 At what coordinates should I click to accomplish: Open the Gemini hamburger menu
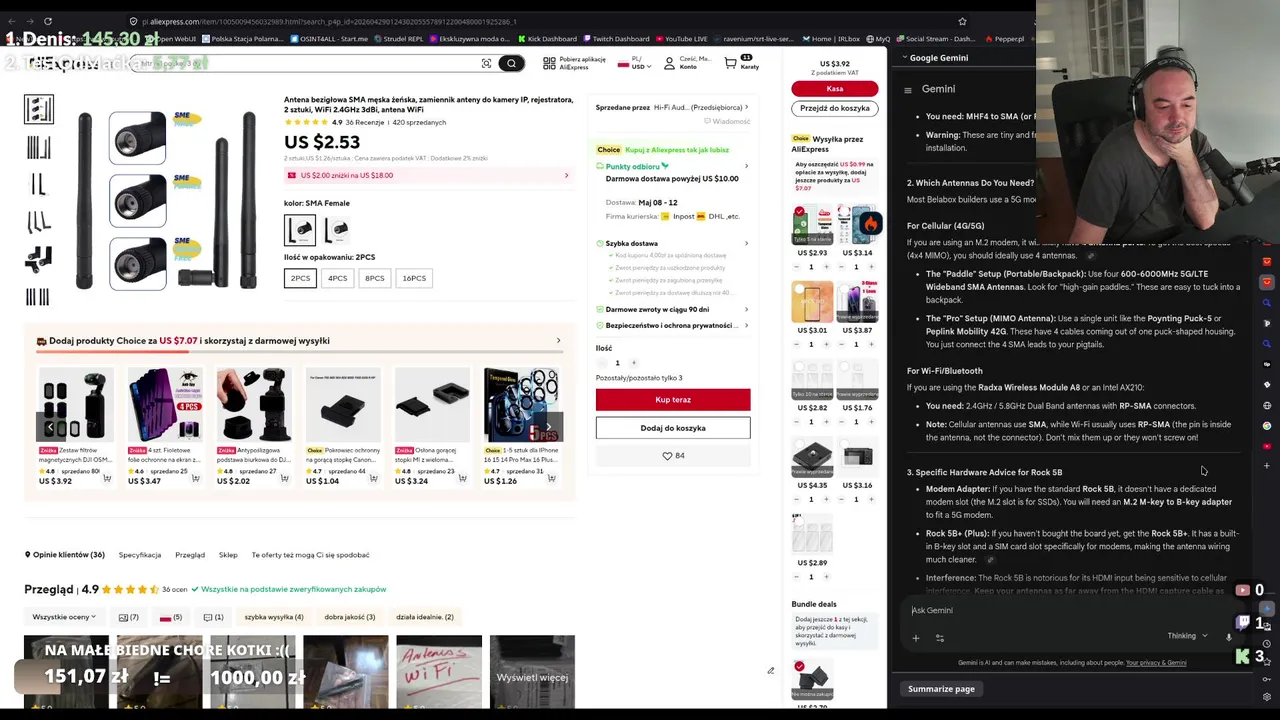point(908,89)
